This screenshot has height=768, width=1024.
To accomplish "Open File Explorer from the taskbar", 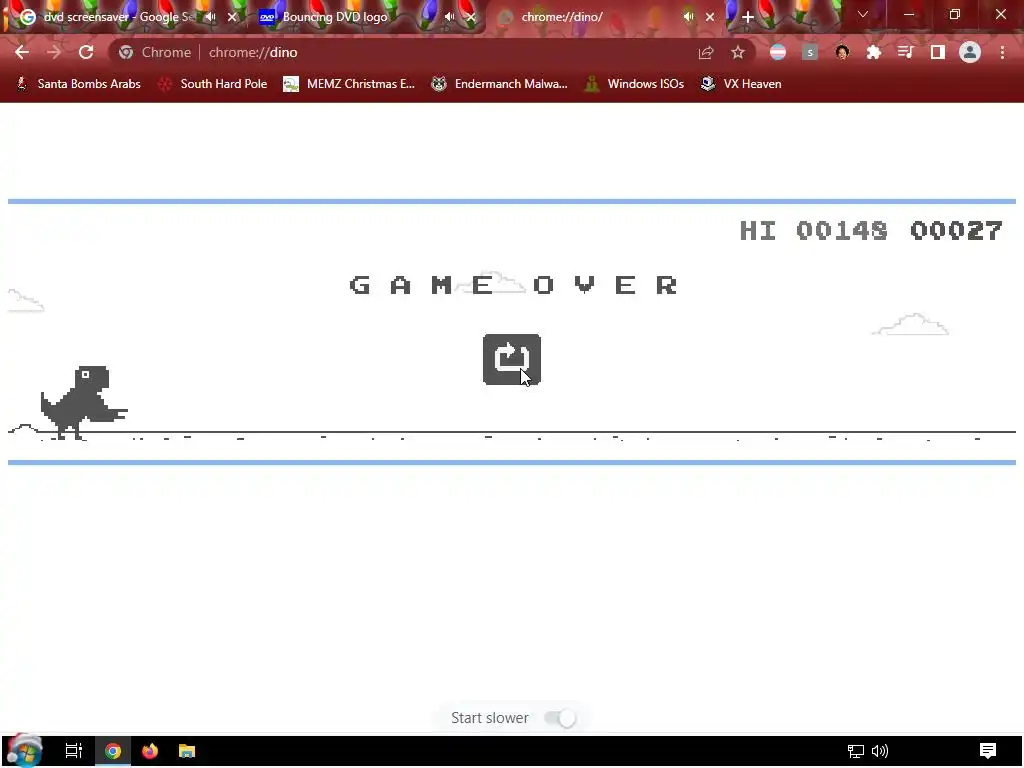I will 187,751.
